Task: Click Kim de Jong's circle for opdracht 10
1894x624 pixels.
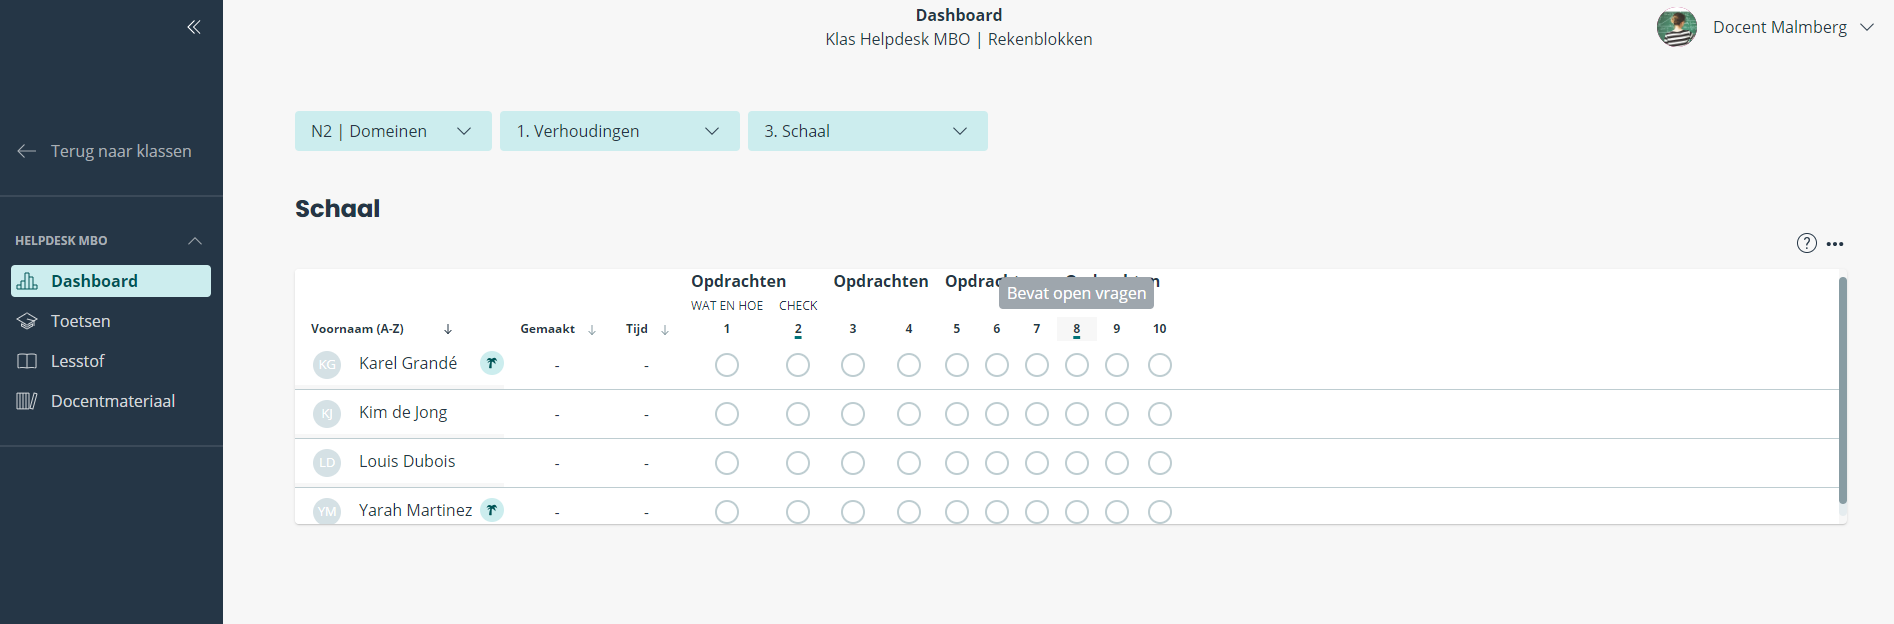Action: (1160, 414)
